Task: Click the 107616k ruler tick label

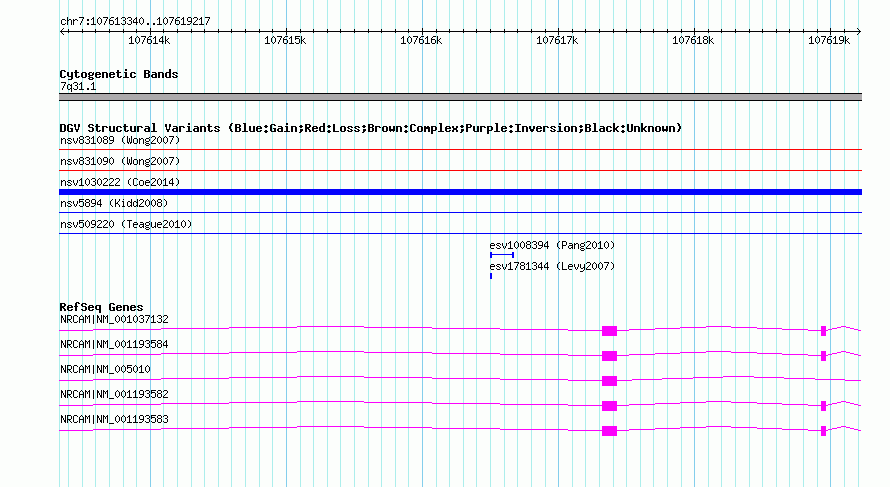Action: point(421,40)
